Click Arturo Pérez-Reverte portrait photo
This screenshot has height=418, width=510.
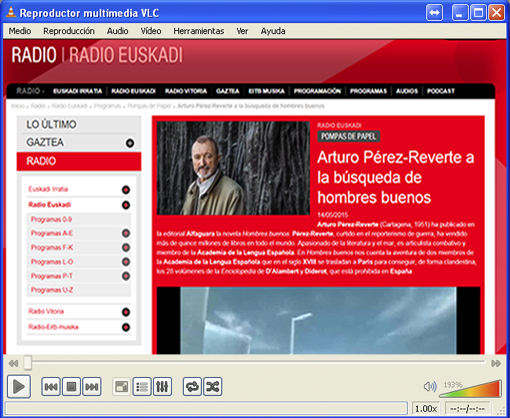click(233, 168)
